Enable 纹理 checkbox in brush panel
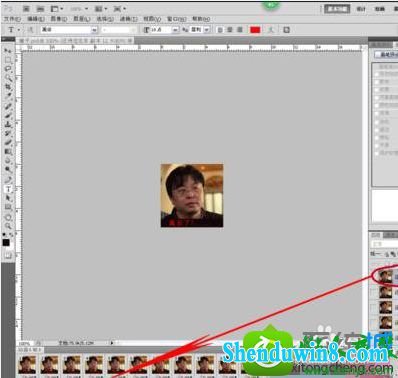 pos(378,90)
